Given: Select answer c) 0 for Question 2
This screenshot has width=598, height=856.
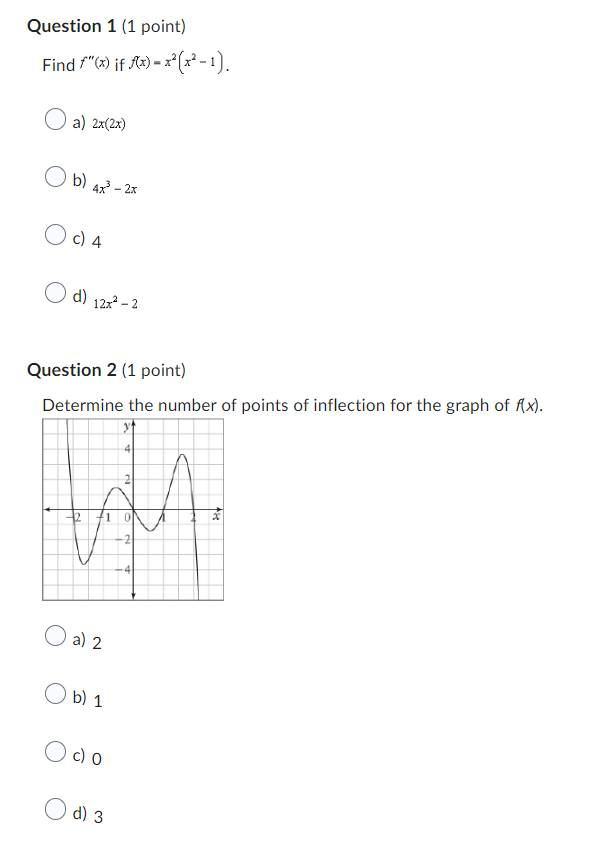Looking at the screenshot, I should coord(55,753).
